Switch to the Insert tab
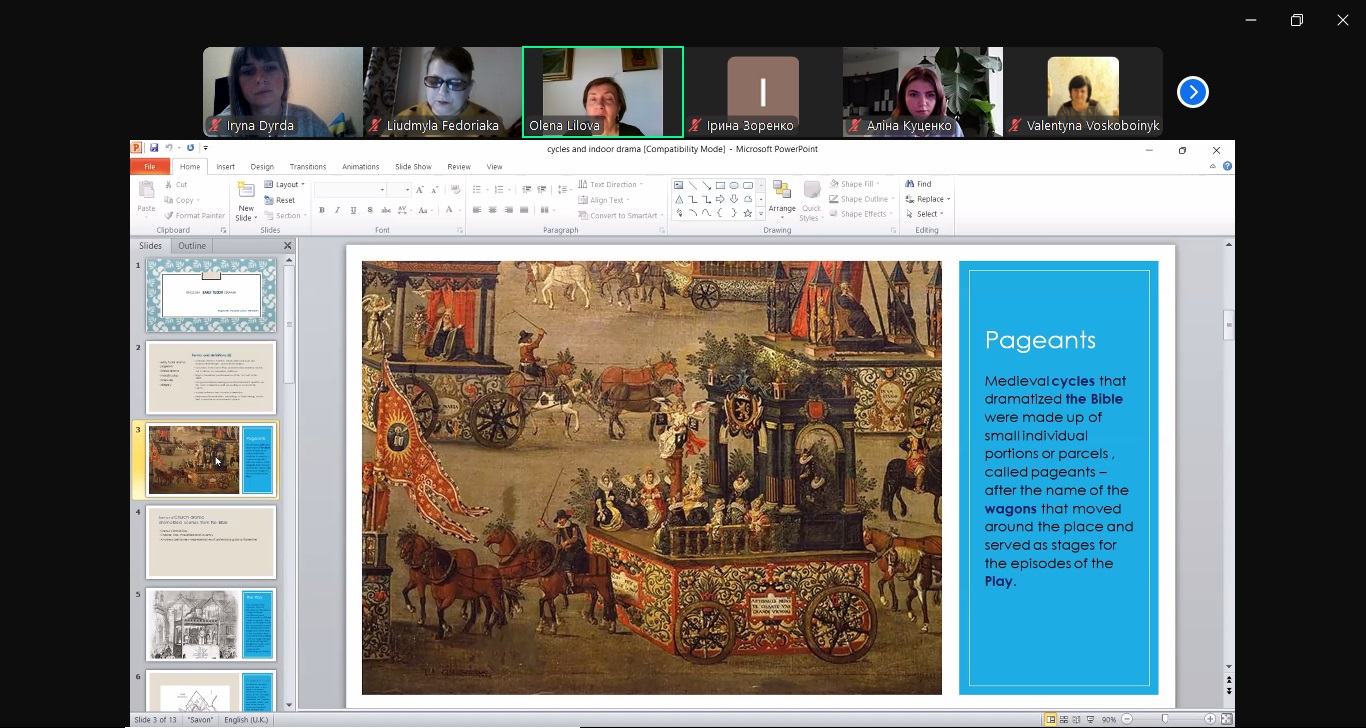 pyautogui.click(x=226, y=167)
